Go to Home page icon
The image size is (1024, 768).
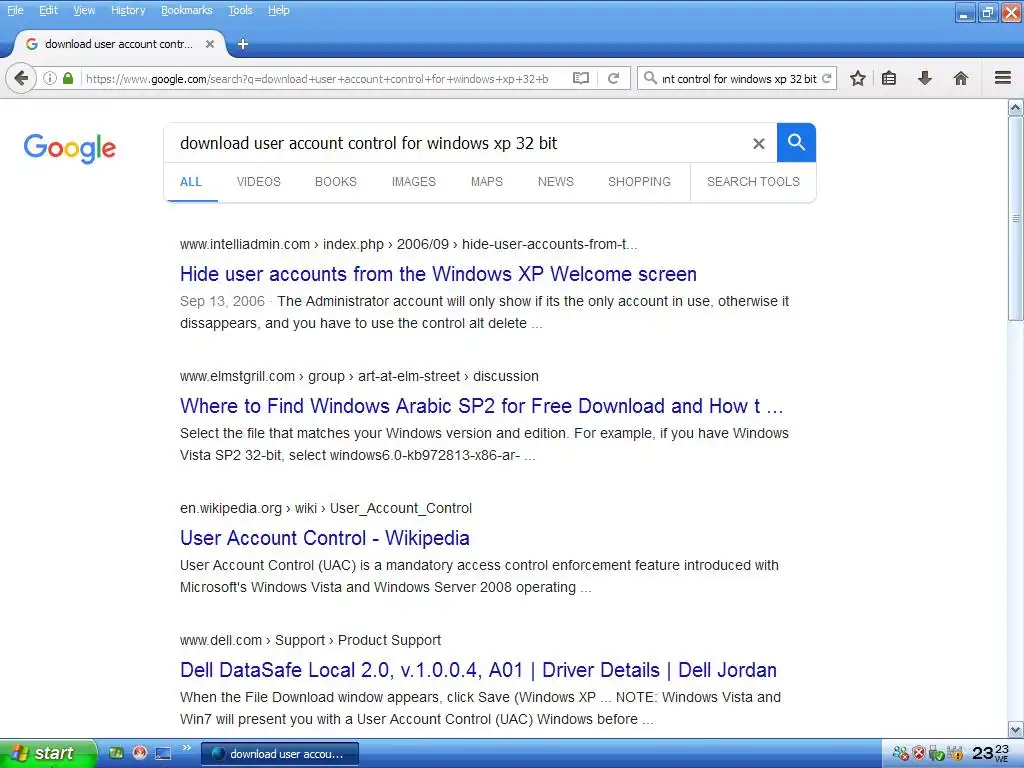961,78
